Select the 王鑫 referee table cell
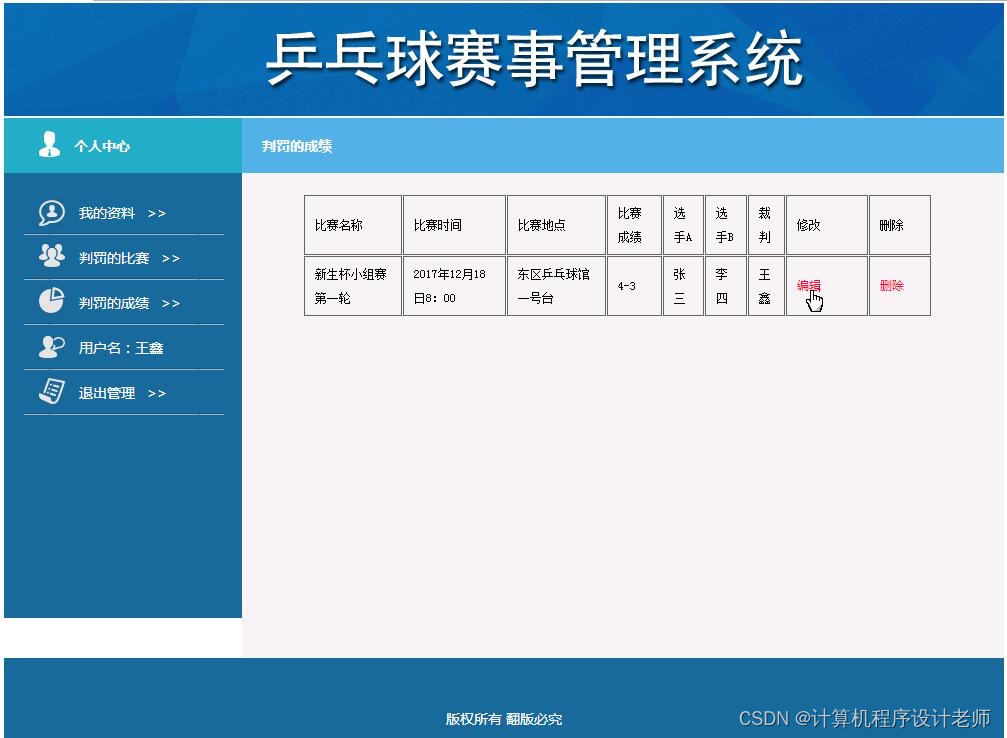 (766, 286)
